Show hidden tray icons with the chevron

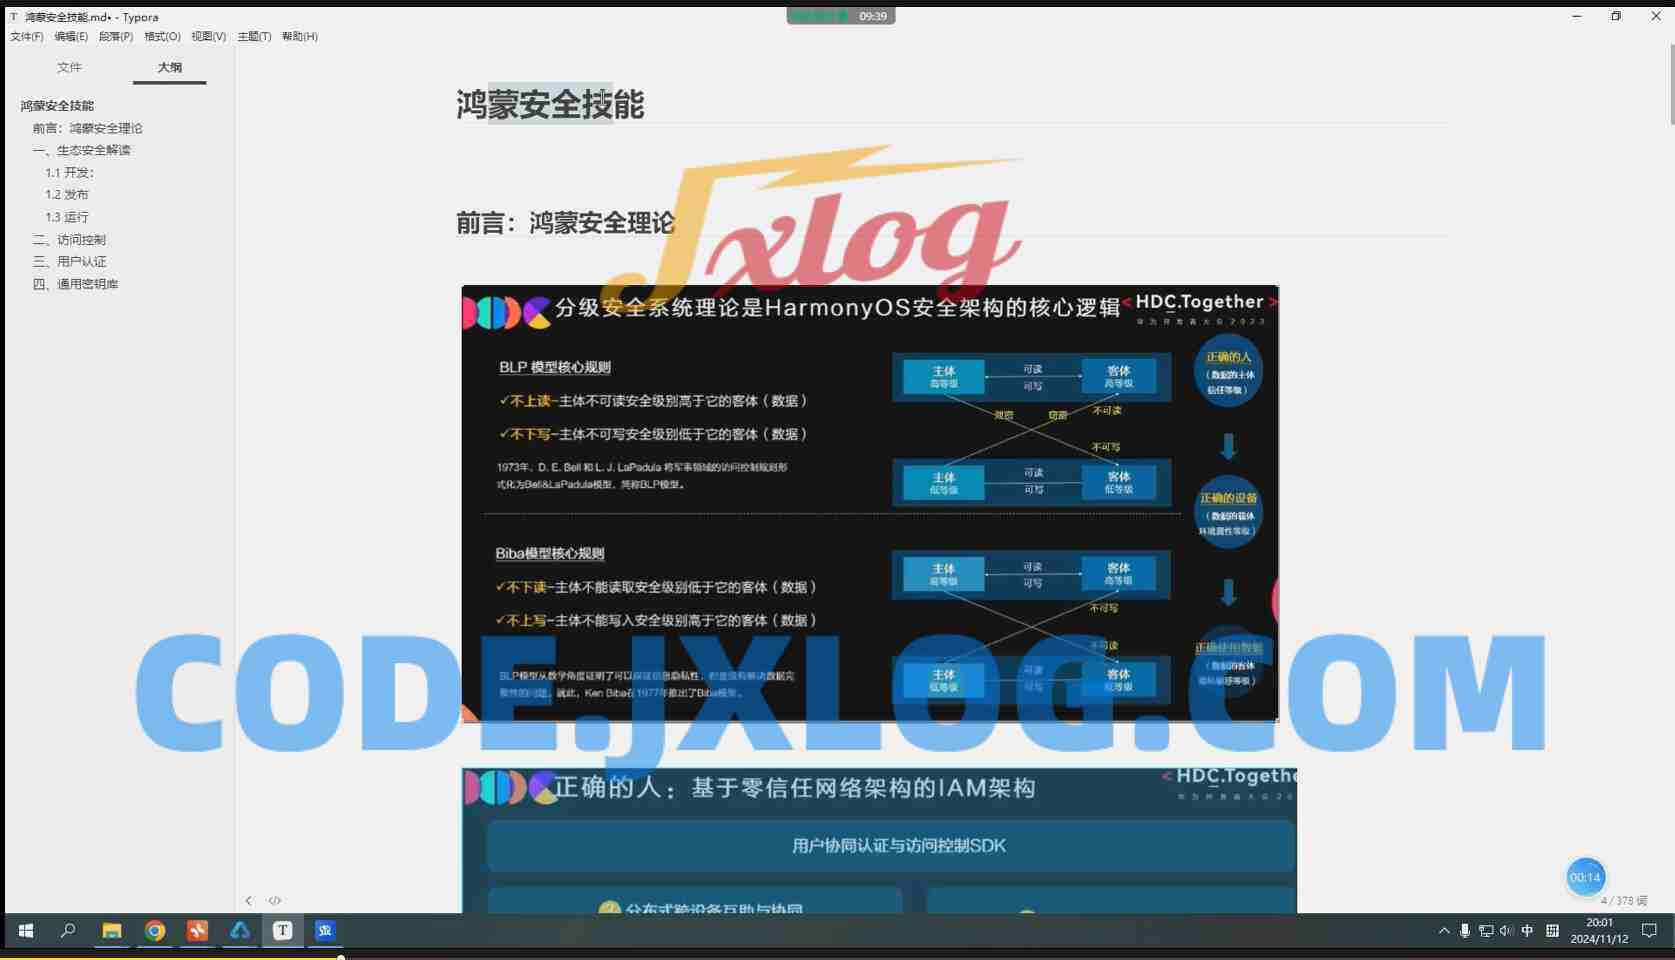click(x=1444, y=930)
